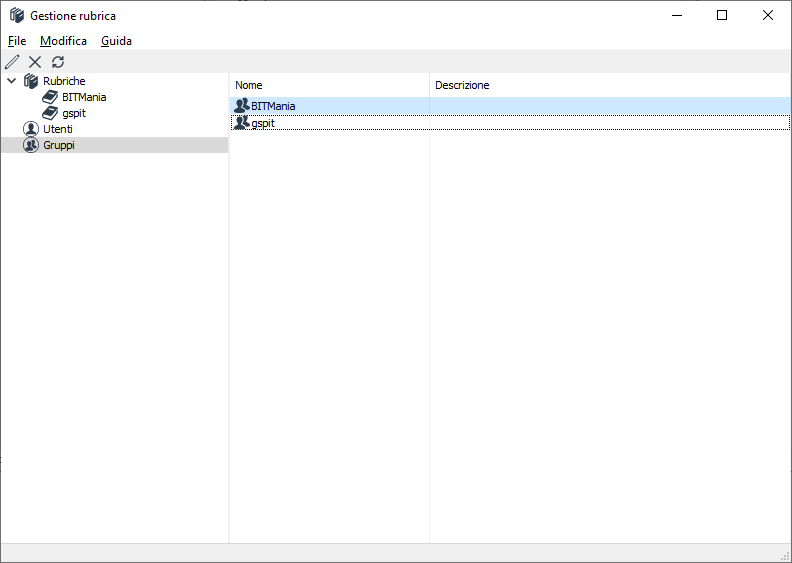Select the BITMania group row in list

273,106
